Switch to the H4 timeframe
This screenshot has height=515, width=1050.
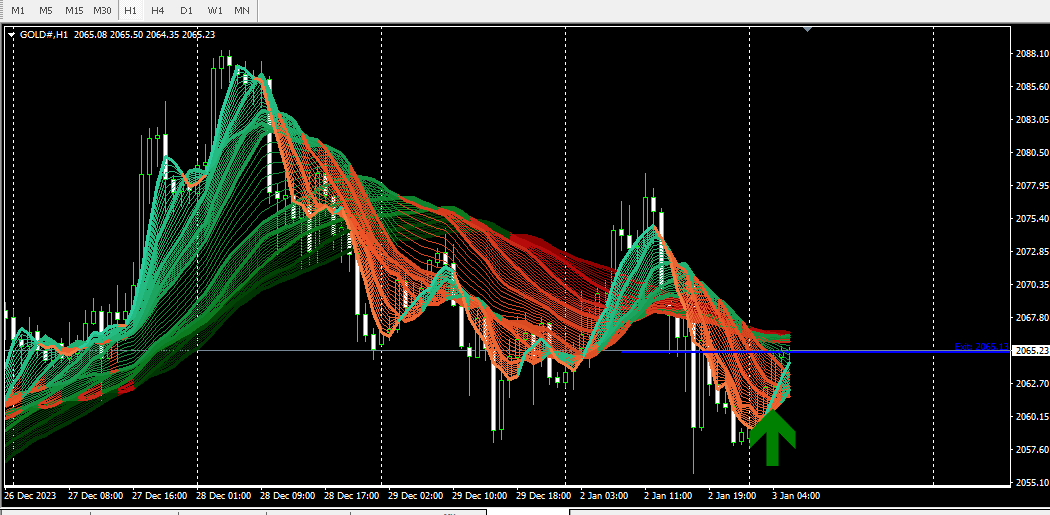coord(158,10)
